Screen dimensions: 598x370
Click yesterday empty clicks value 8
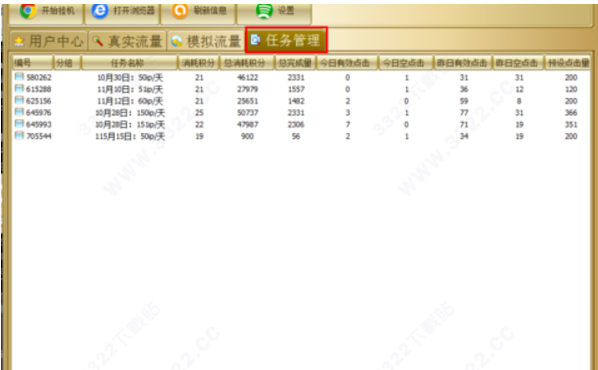click(x=519, y=101)
